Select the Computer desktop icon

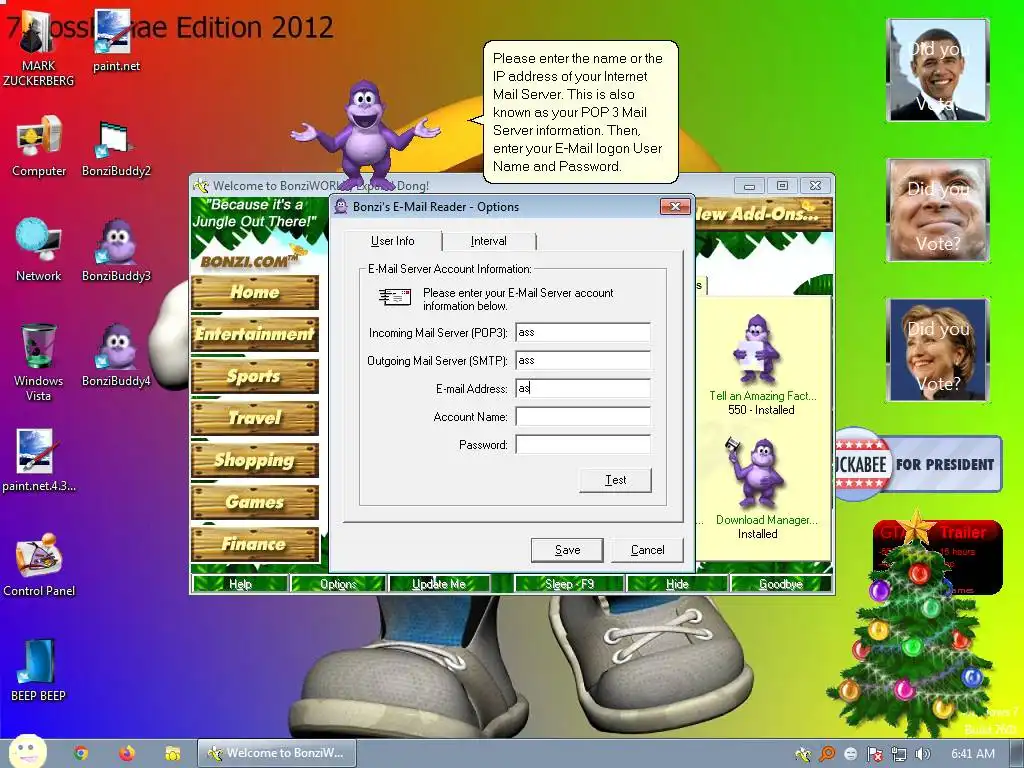[39, 146]
